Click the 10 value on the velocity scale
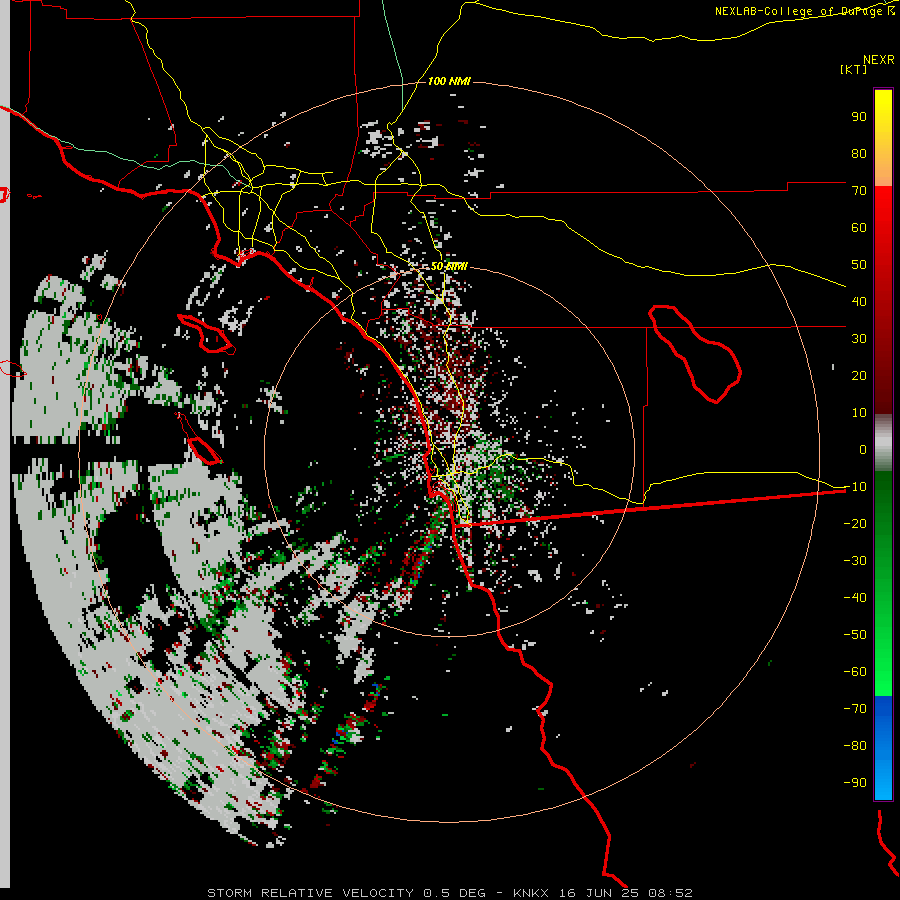The image size is (900, 900). (x=859, y=413)
